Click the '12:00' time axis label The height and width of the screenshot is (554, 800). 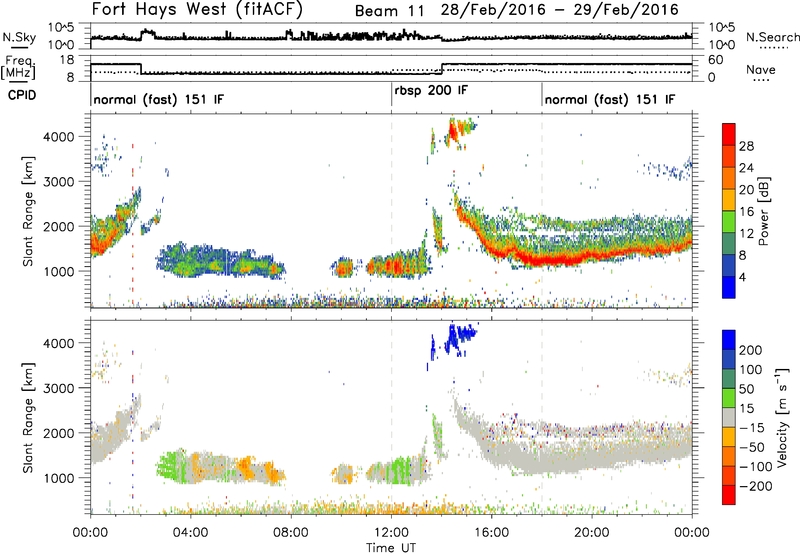click(391, 533)
